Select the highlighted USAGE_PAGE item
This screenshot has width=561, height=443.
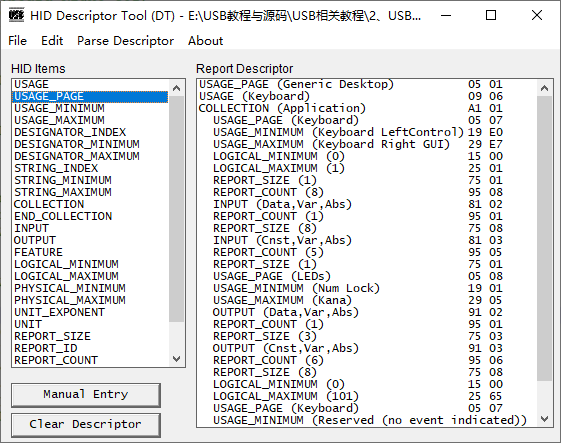(90, 97)
